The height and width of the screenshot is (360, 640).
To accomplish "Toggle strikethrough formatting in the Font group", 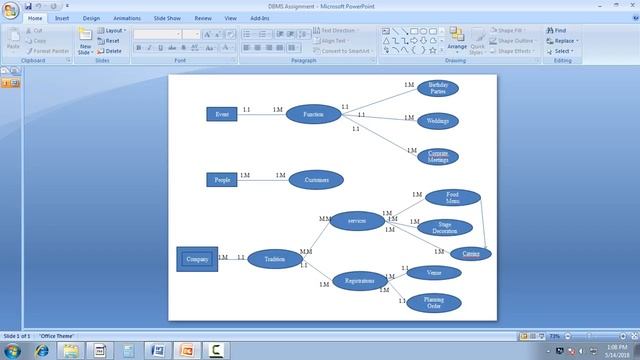I will click(x=172, y=48).
